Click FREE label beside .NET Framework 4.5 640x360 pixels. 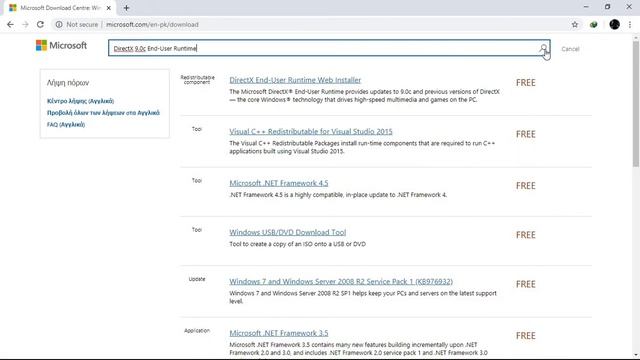[x=526, y=186]
